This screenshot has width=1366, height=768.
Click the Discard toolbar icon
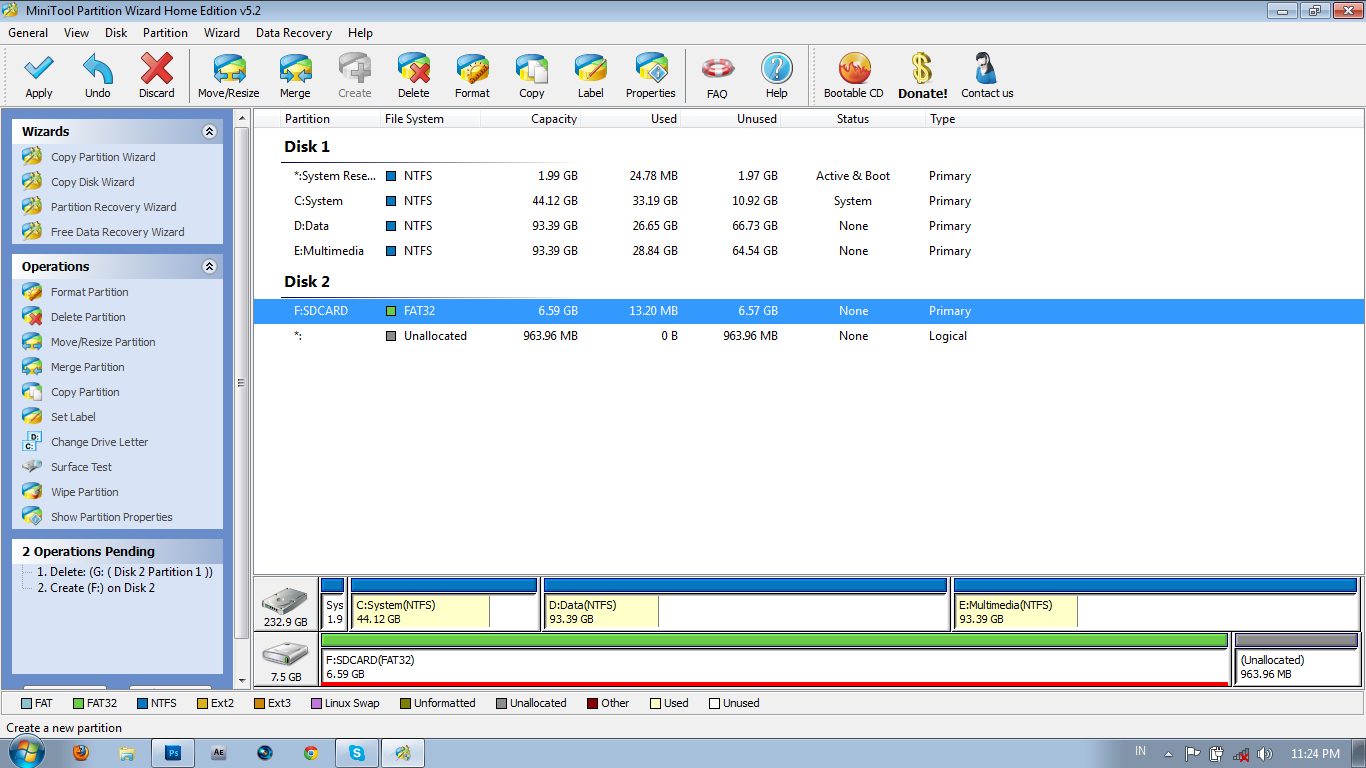(x=157, y=76)
